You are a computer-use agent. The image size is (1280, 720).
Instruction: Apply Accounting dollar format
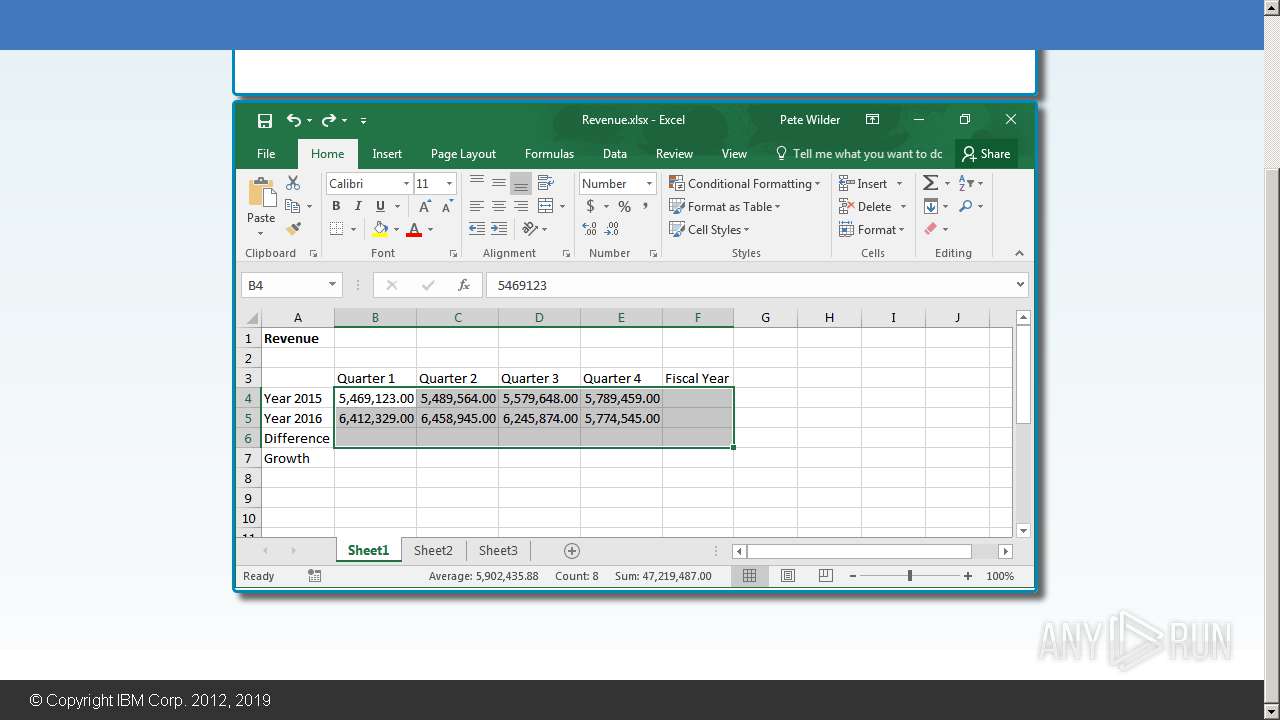click(x=590, y=206)
